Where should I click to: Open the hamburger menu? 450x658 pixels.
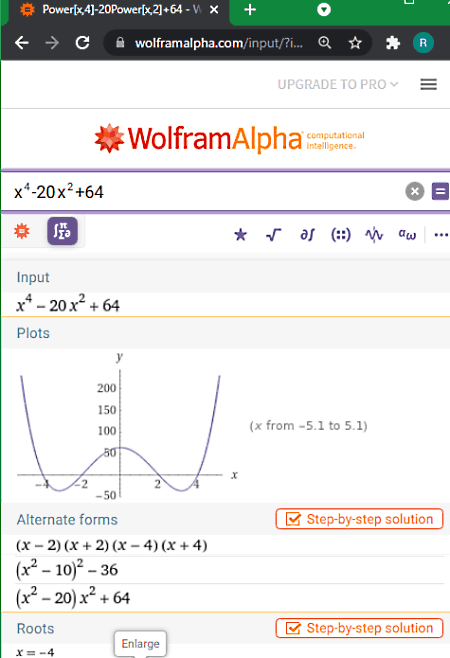429,84
